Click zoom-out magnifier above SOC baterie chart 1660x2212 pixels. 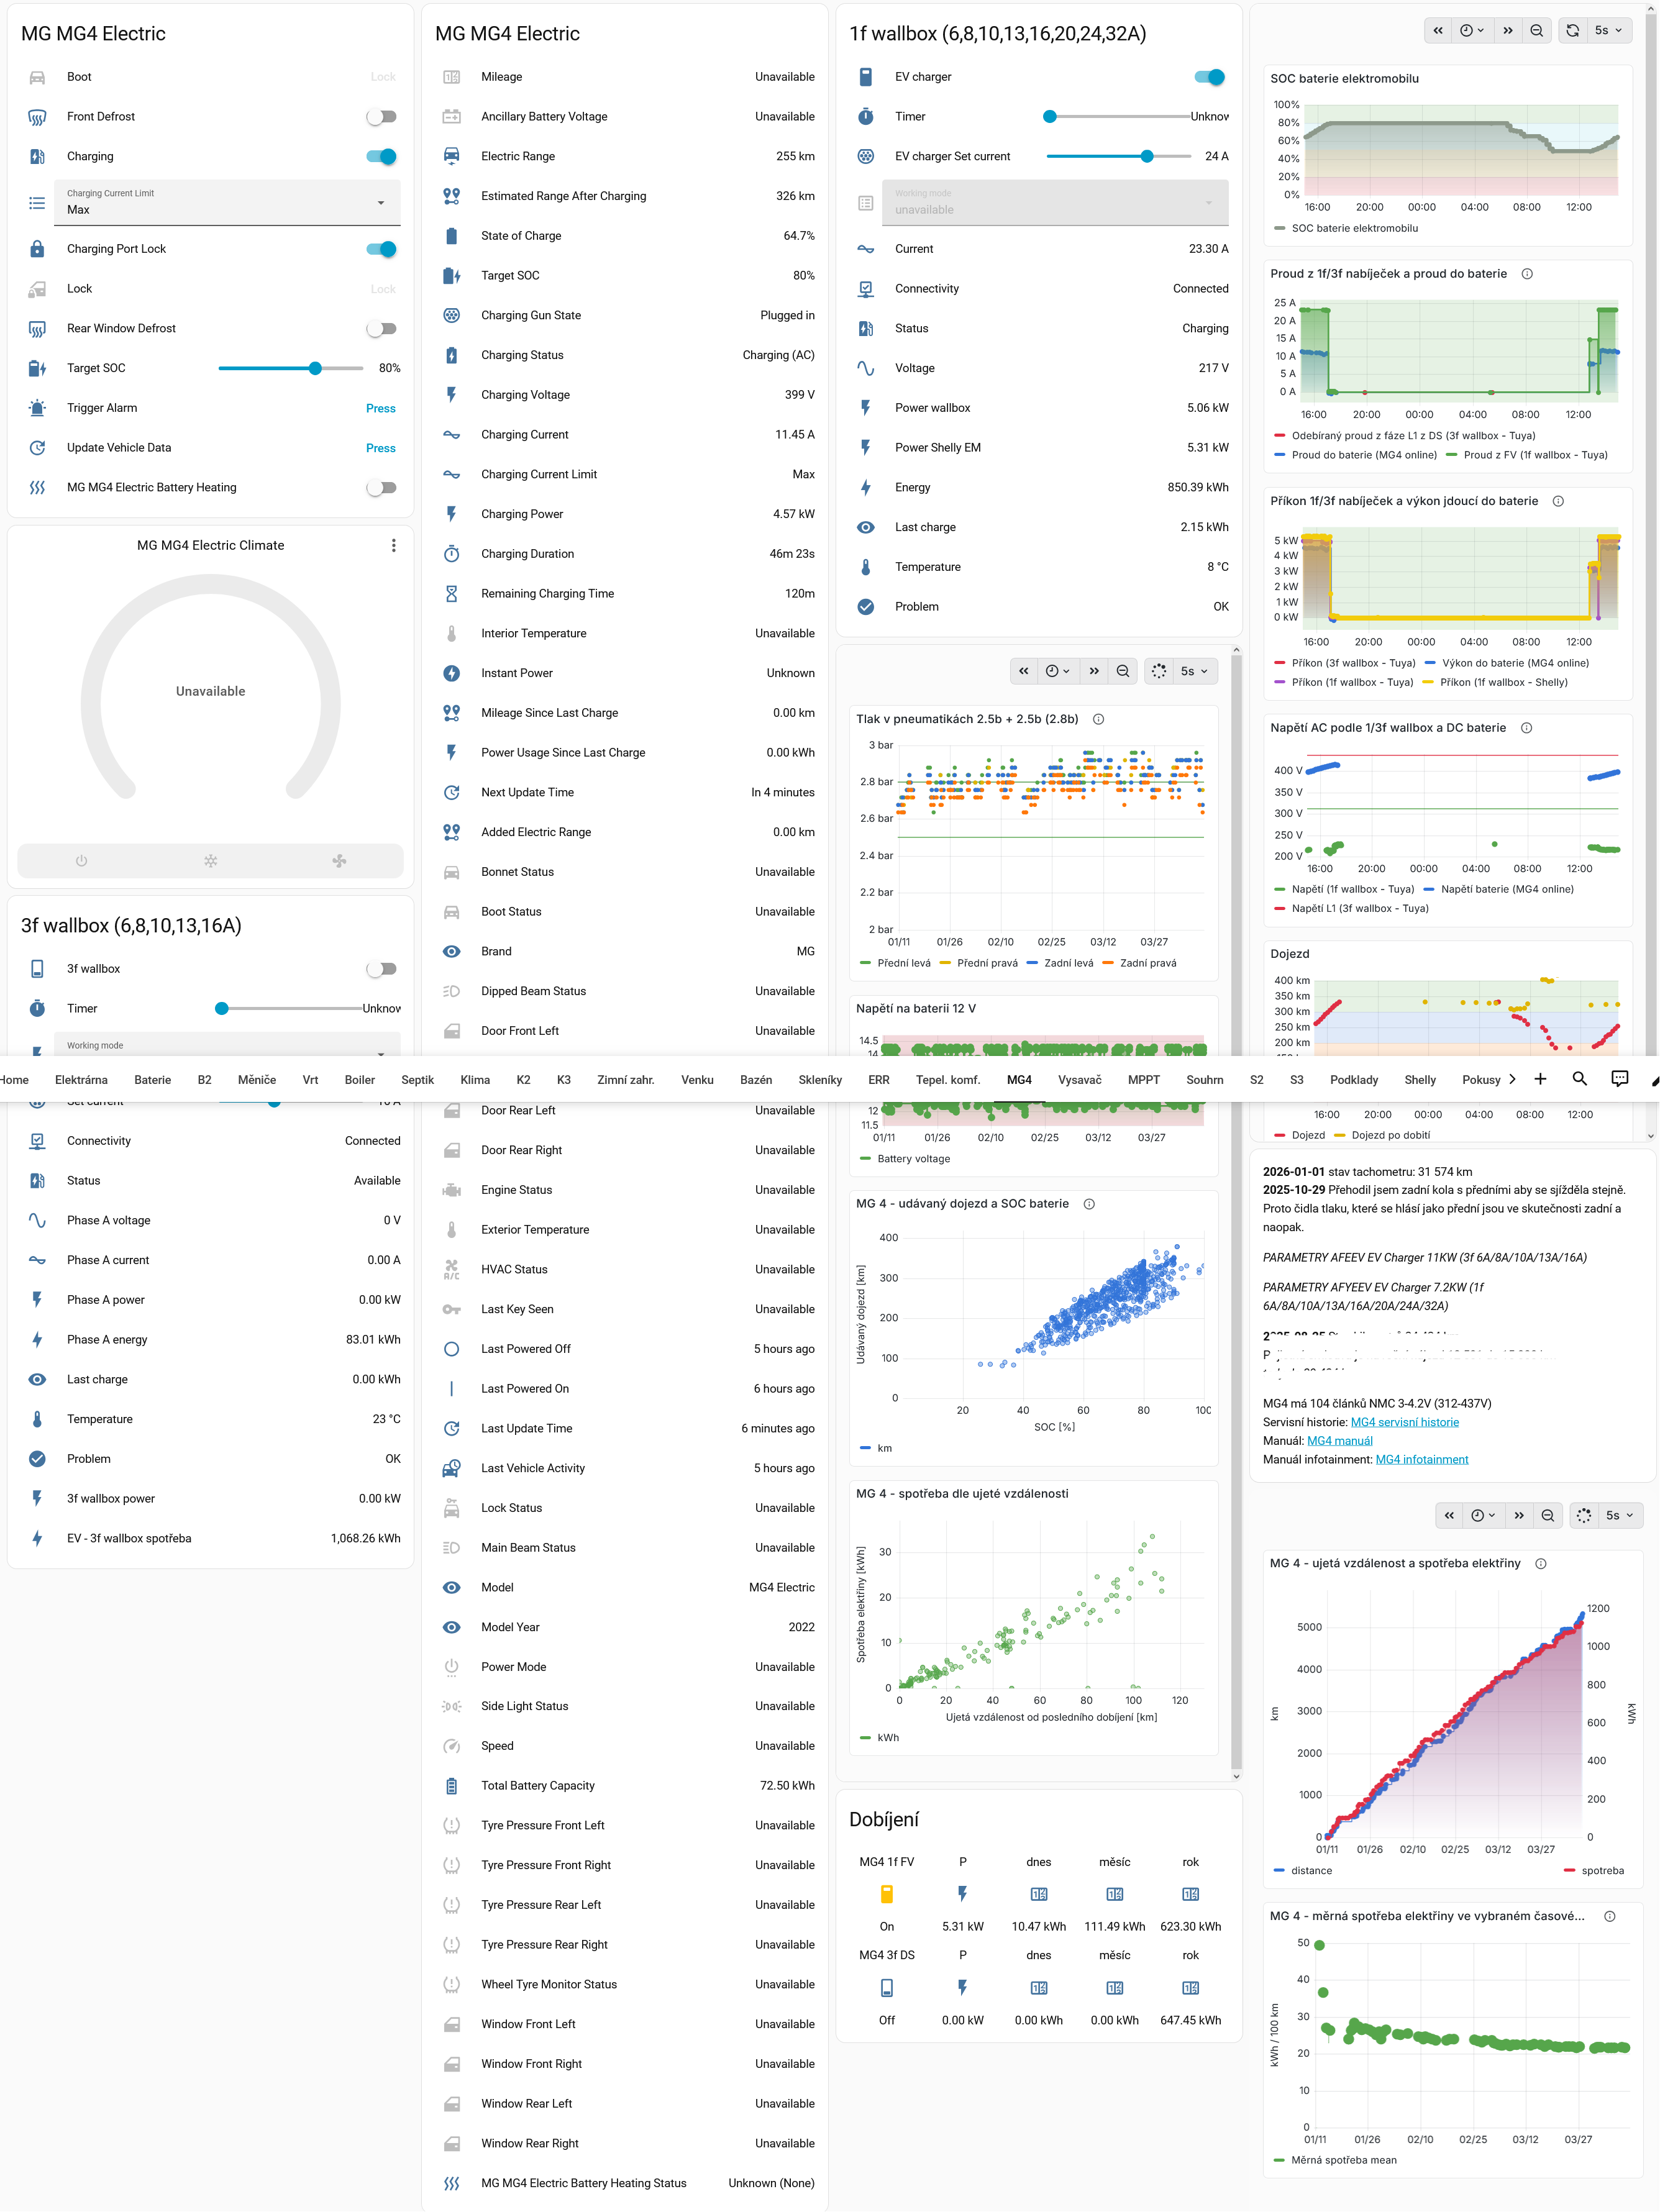point(1537,30)
